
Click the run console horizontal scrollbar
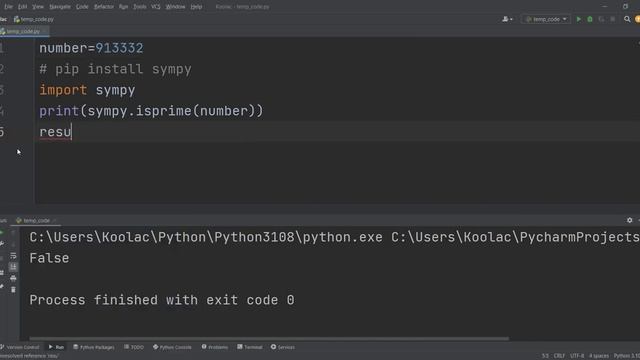269,338
